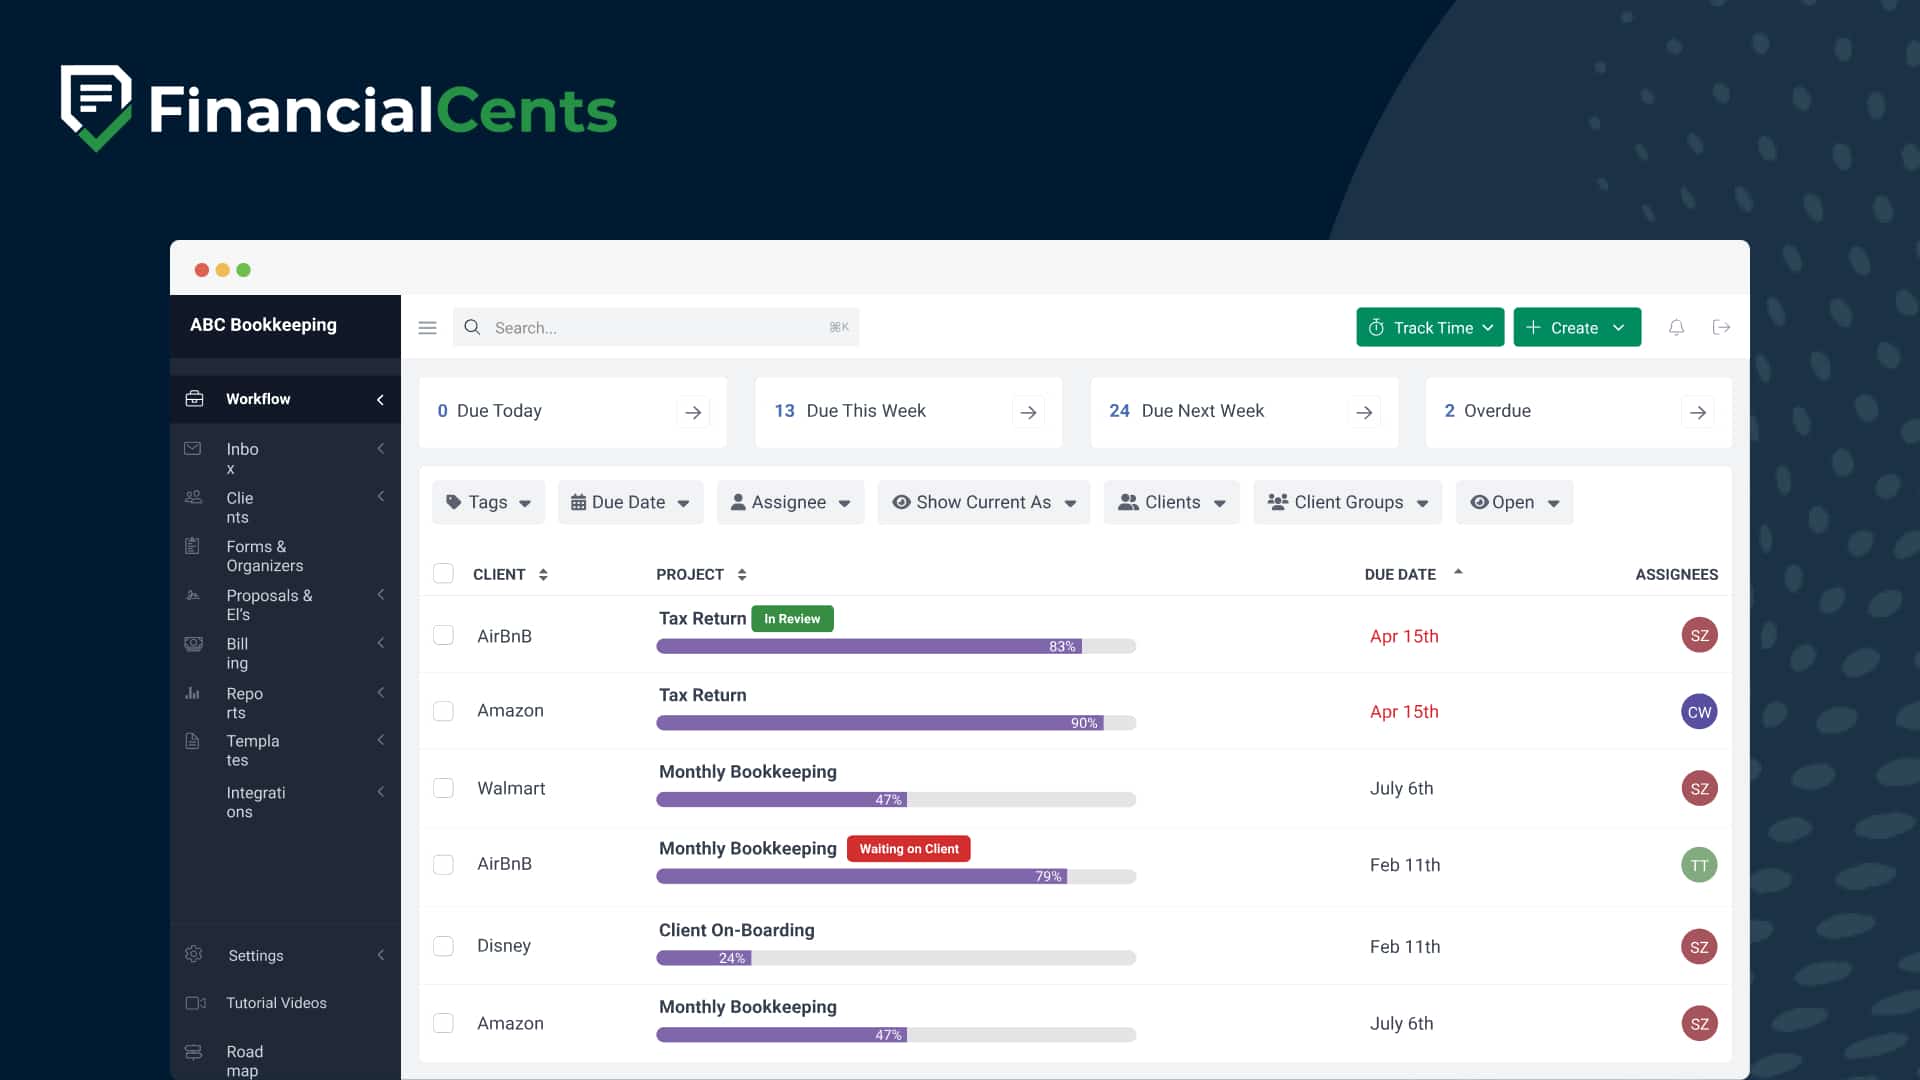Open the Open status dropdown
The height and width of the screenshot is (1080, 1920).
tap(1514, 502)
